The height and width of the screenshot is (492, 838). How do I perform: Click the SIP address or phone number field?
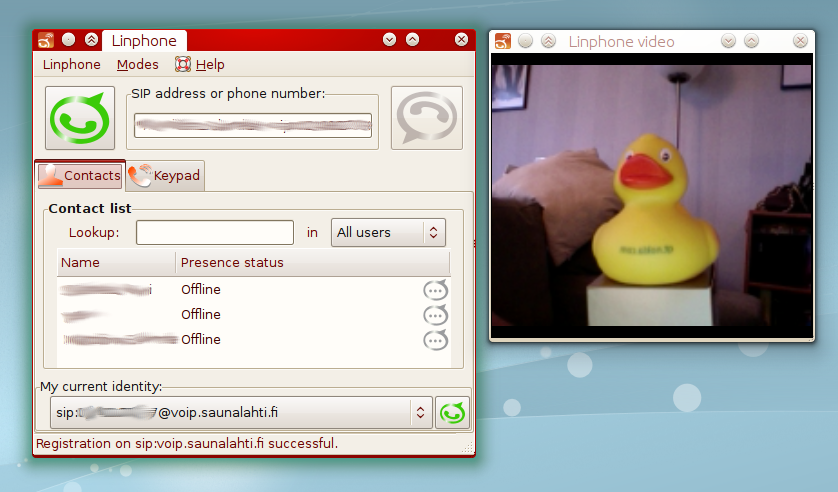click(253, 126)
